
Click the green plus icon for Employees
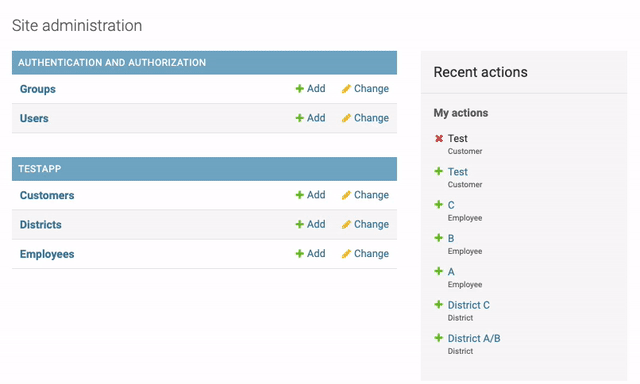coord(300,254)
